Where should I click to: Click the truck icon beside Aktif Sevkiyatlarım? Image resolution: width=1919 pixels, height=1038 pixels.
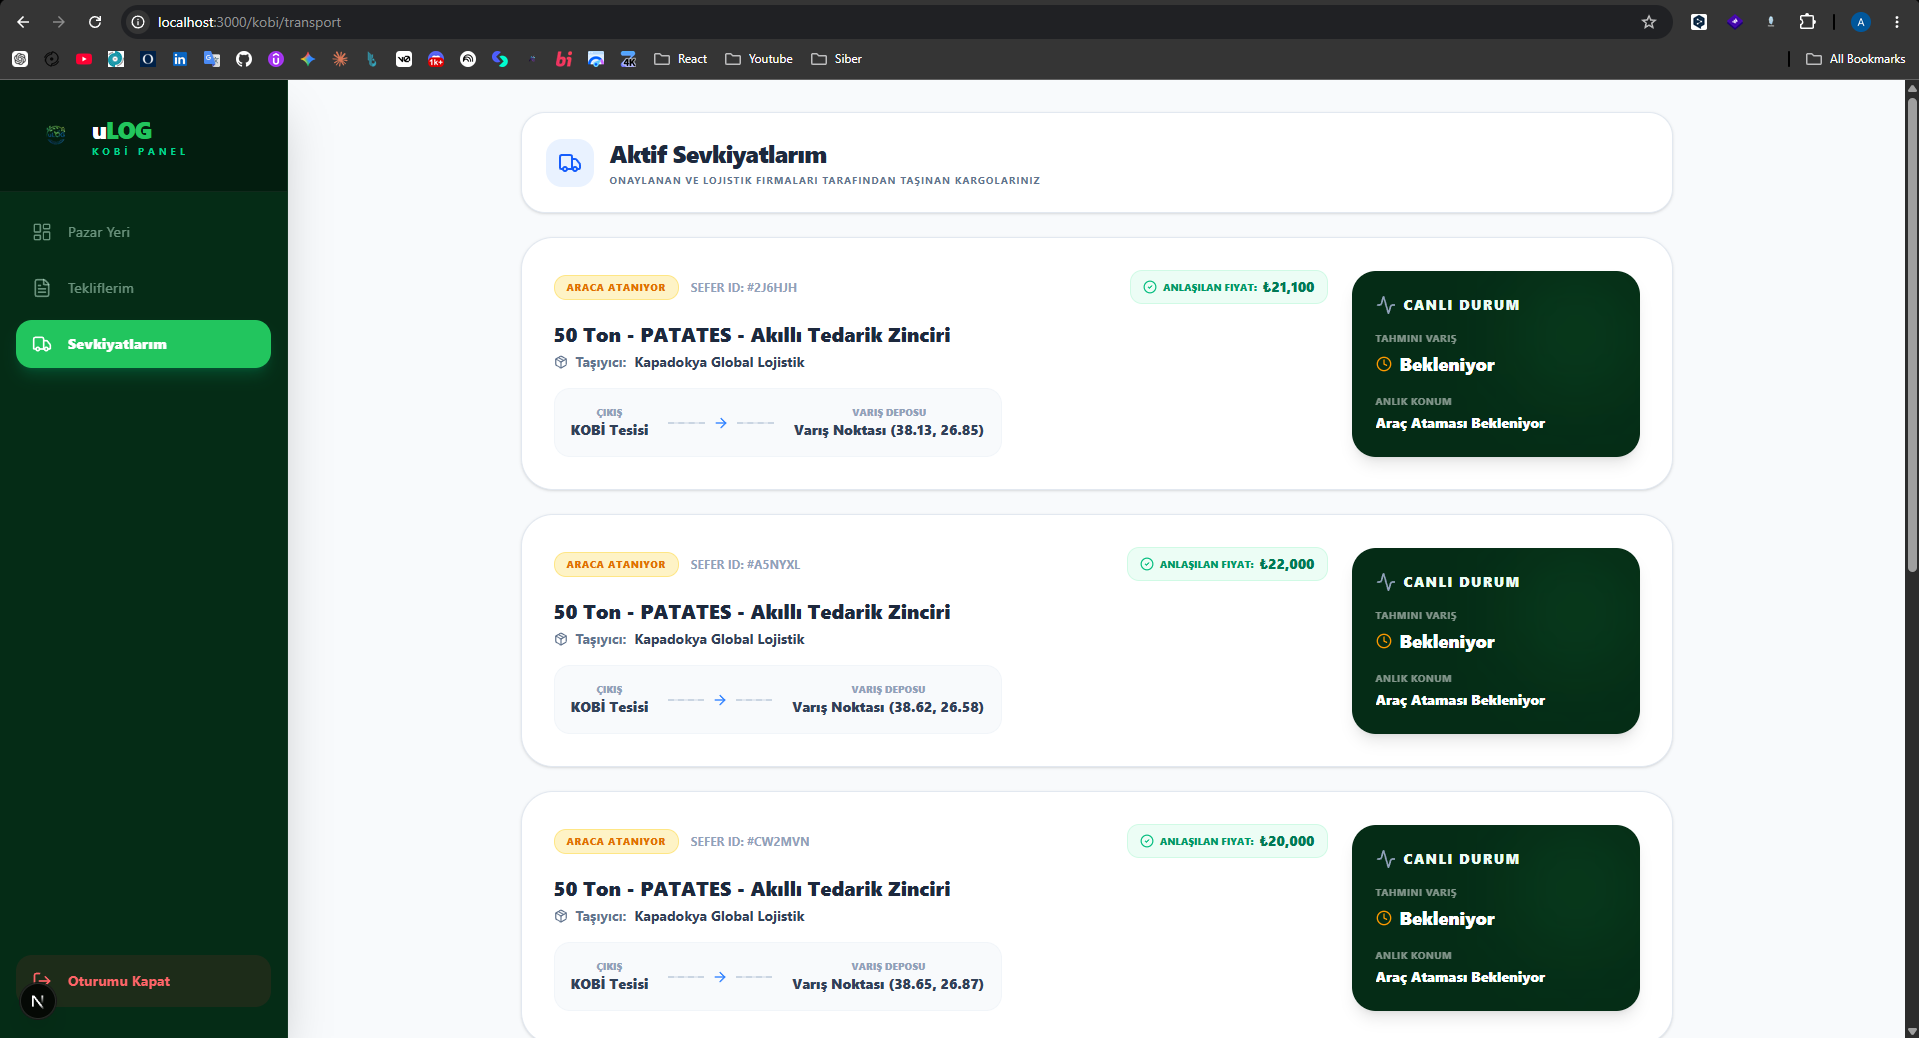[570, 163]
